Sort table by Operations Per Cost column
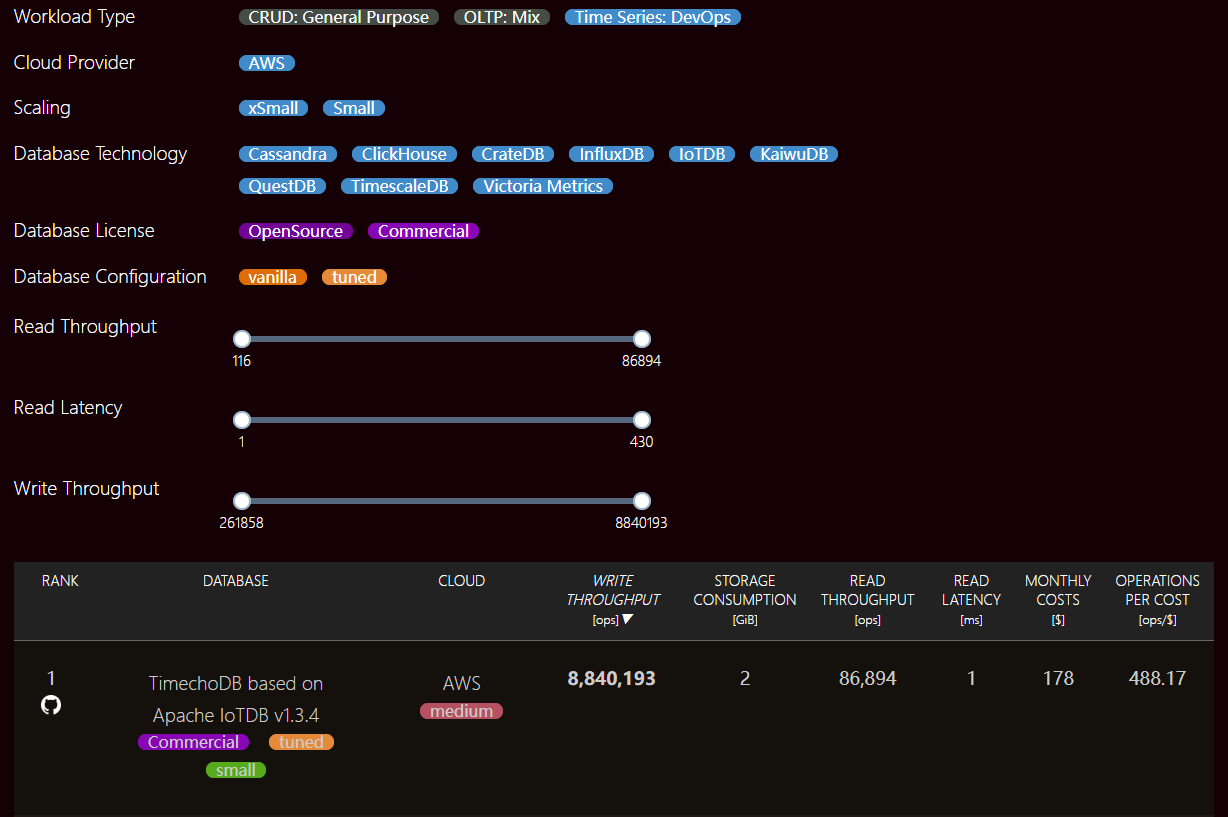The image size is (1228, 817). pos(1157,590)
